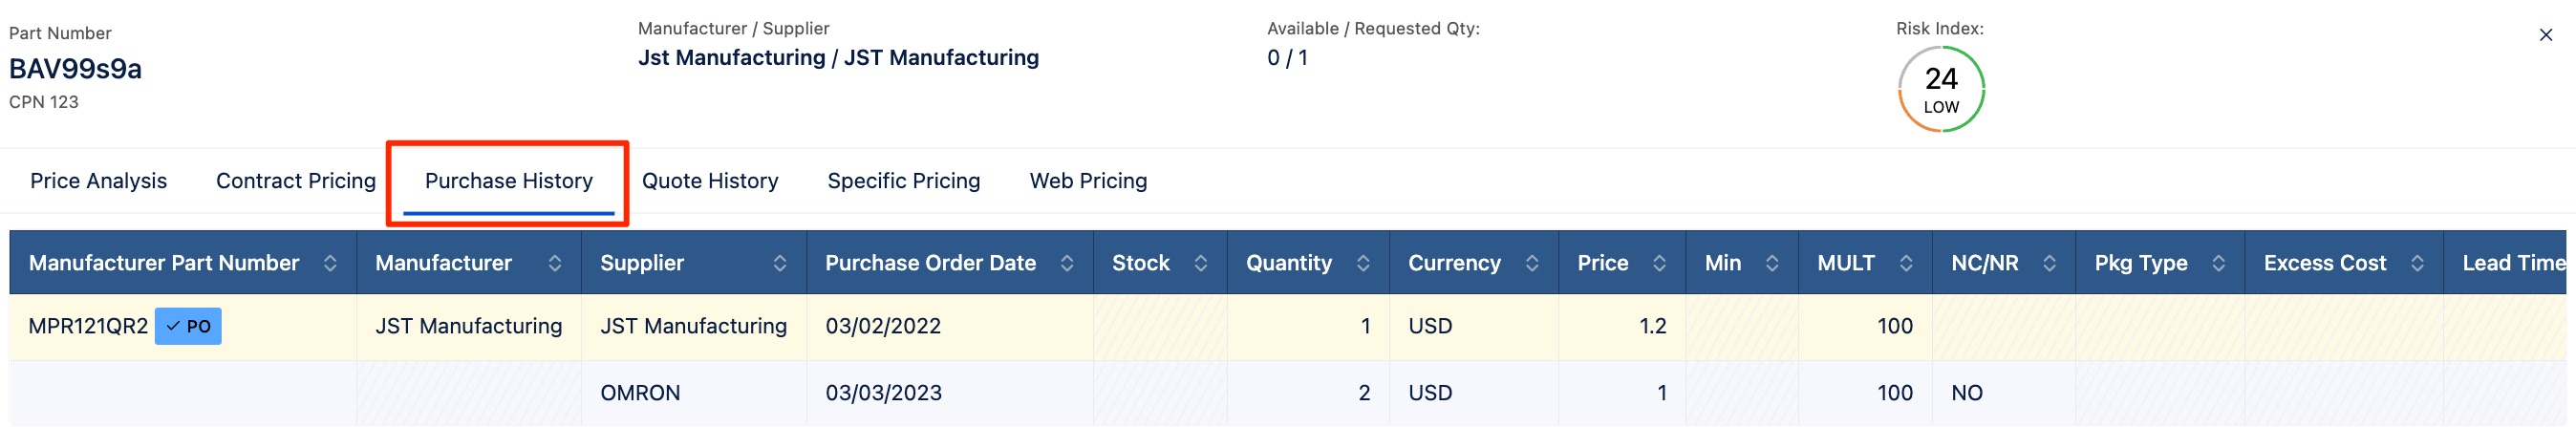Sort the Pkg Type column
This screenshot has width=2576, height=427.
click(x=2218, y=263)
